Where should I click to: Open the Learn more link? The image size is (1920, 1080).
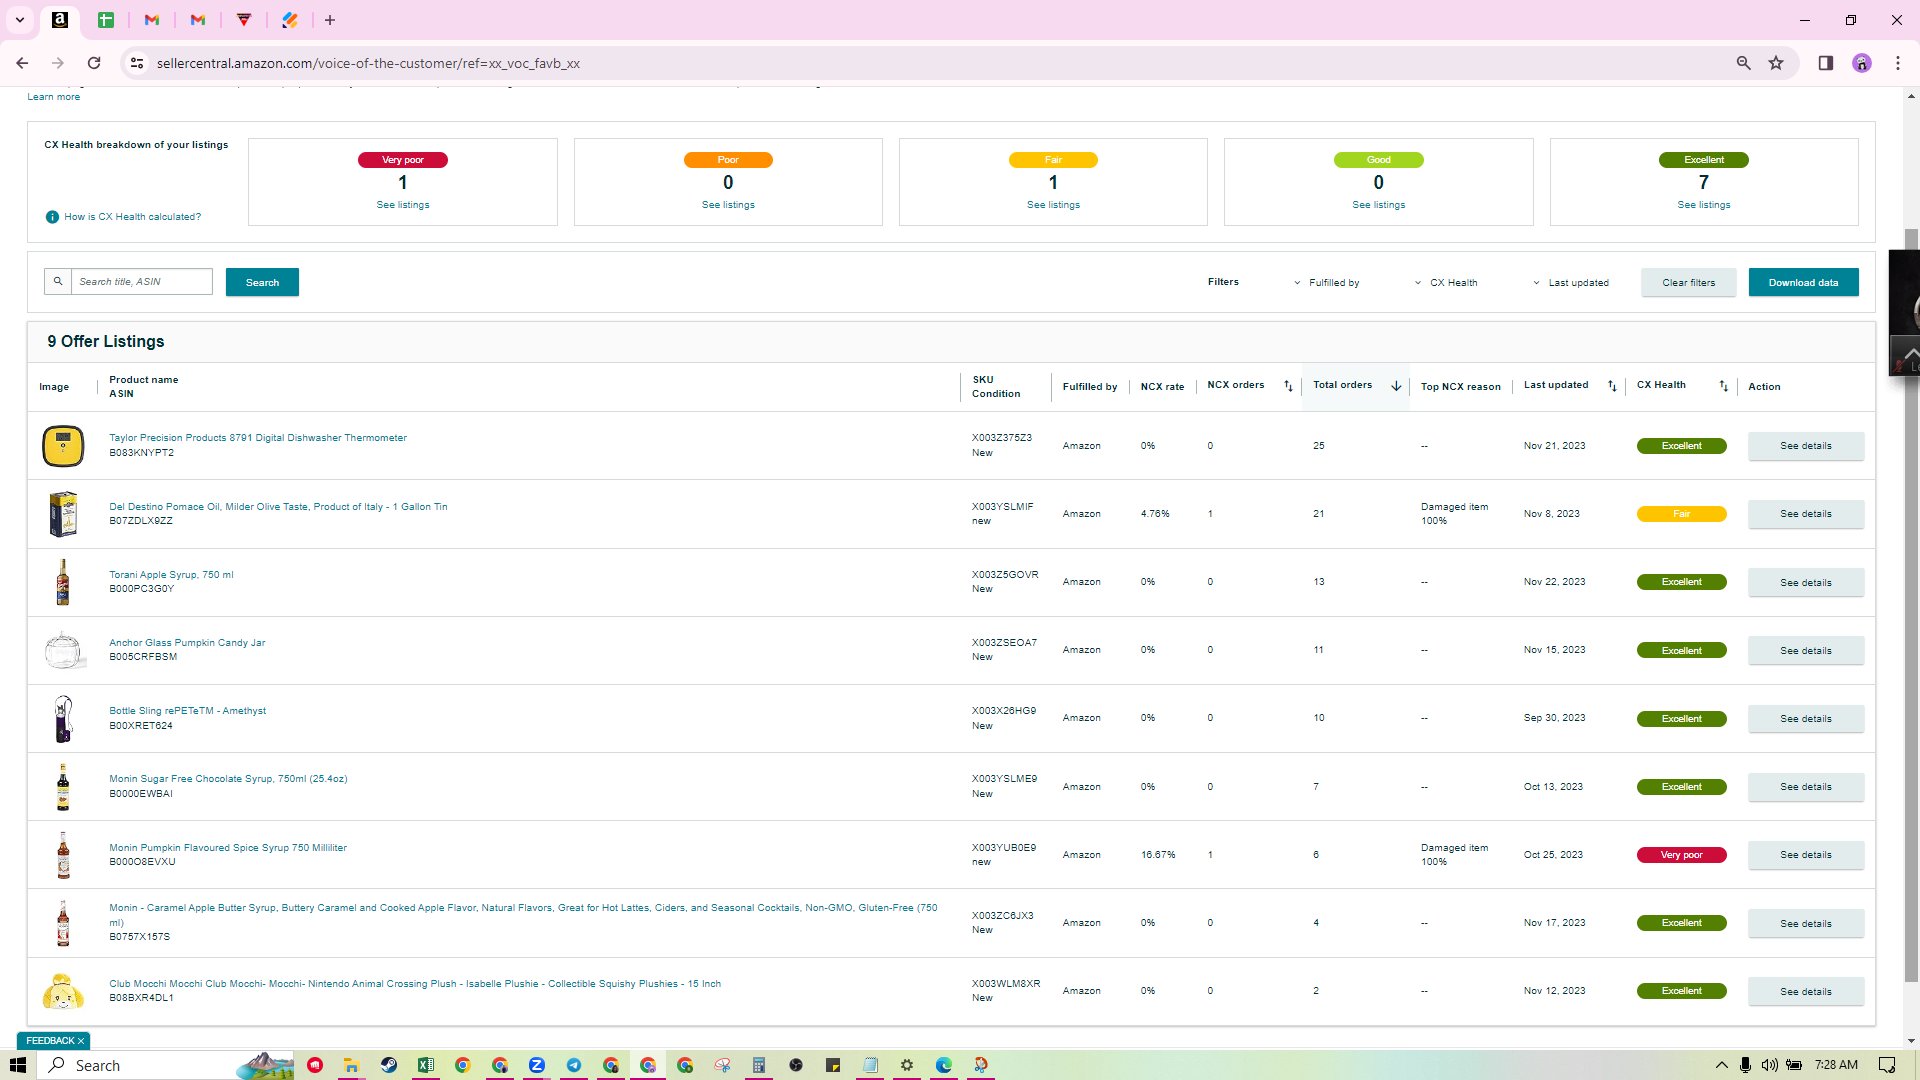pos(54,97)
